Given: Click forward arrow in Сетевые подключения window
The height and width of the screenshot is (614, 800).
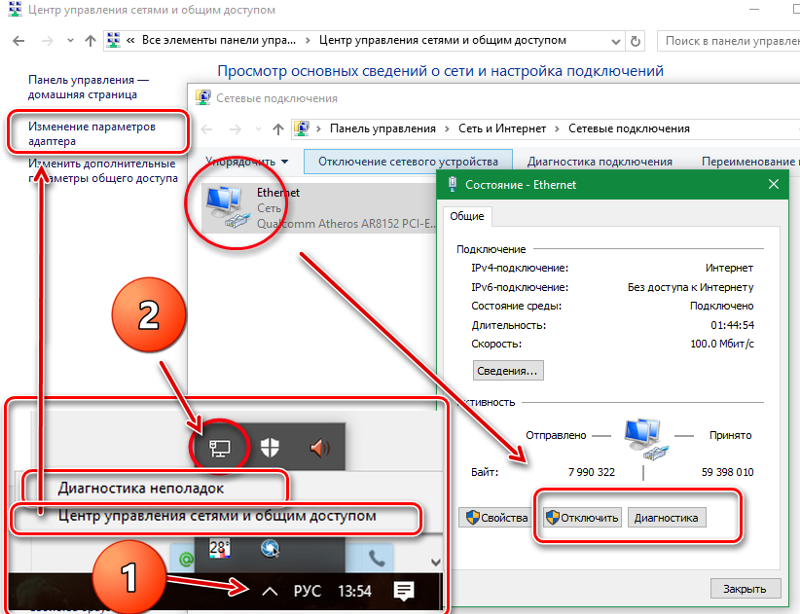Looking at the screenshot, I should coord(235,129).
